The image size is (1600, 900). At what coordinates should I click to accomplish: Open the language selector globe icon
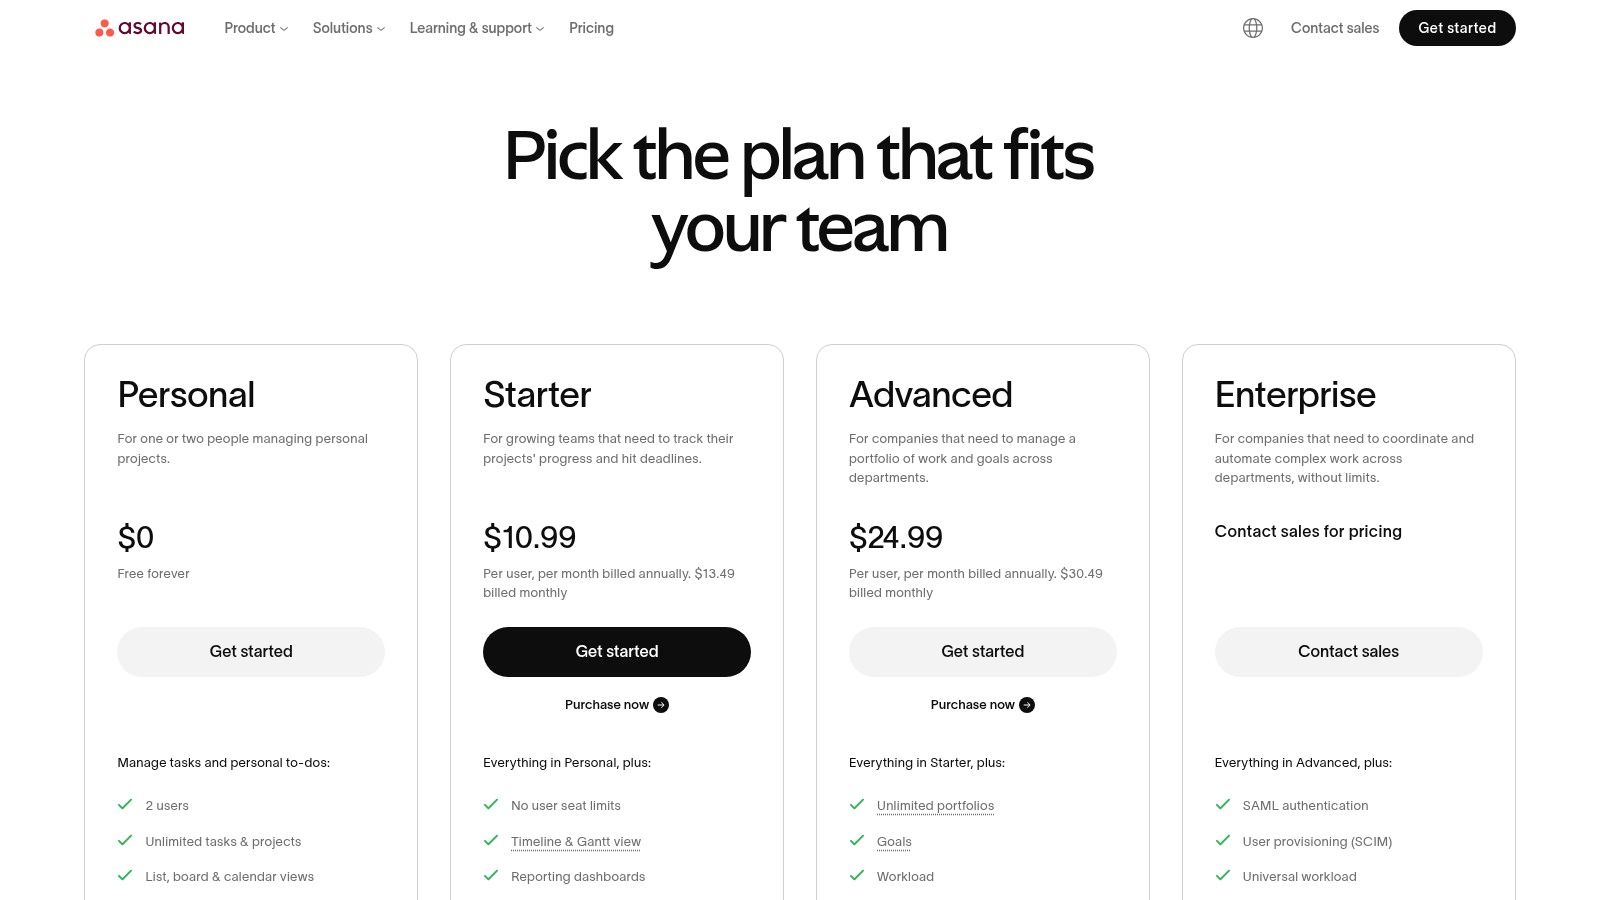[x=1253, y=28]
